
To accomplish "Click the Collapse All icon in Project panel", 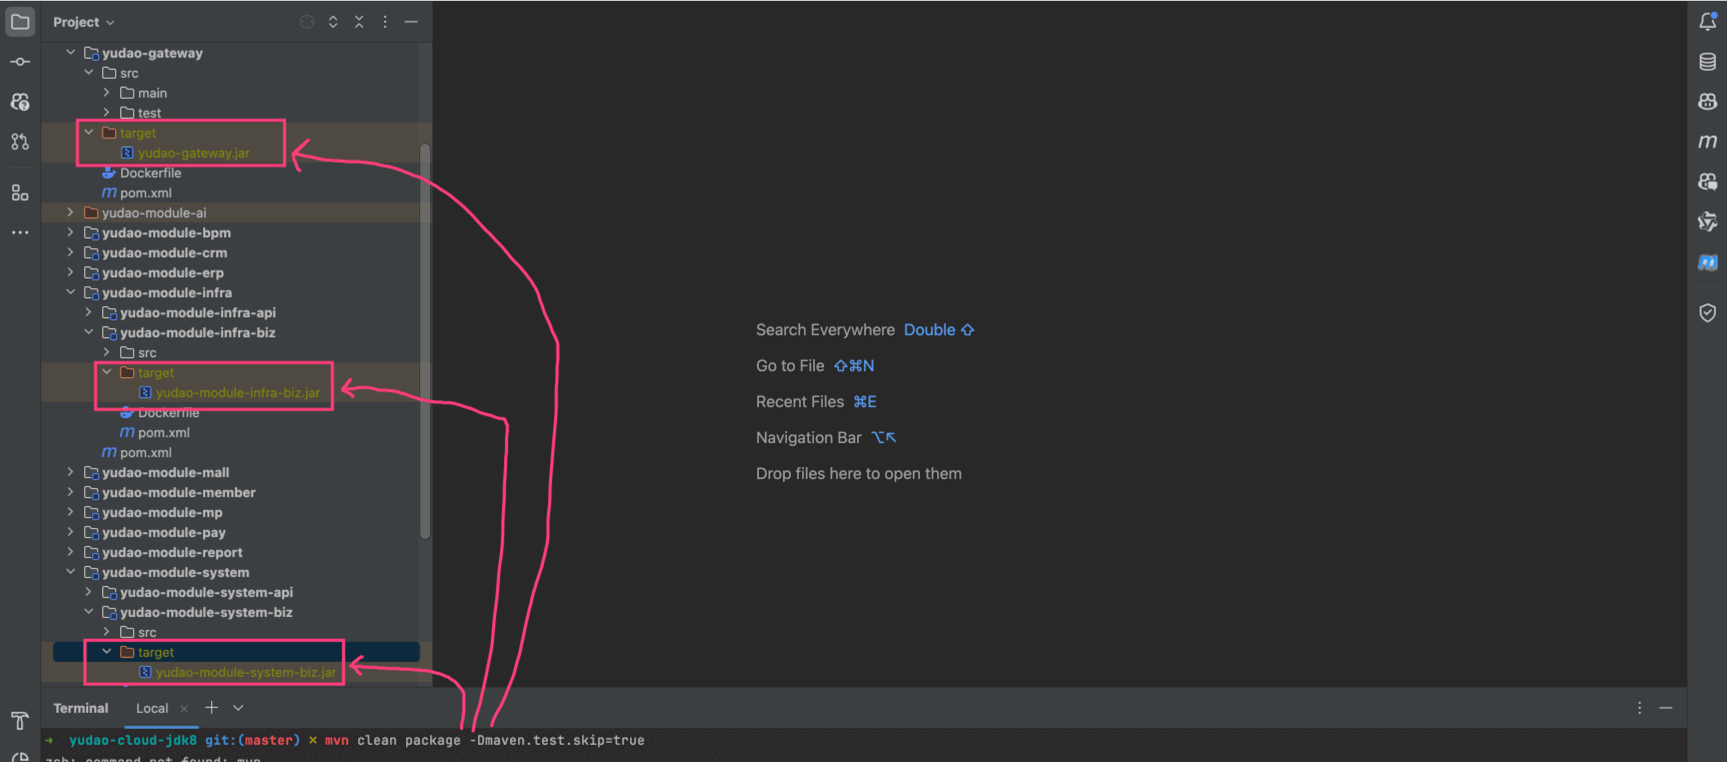I will pyautogui.click(x=359, y=22).
